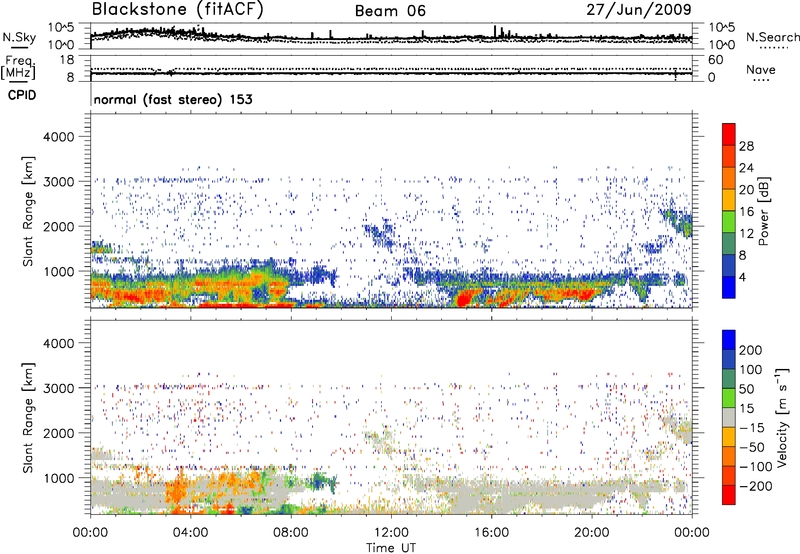This screenshot has height=554, width=800.
Task: Click the strong red echo near 15:00 on power plot
Action: pos(464,298)
